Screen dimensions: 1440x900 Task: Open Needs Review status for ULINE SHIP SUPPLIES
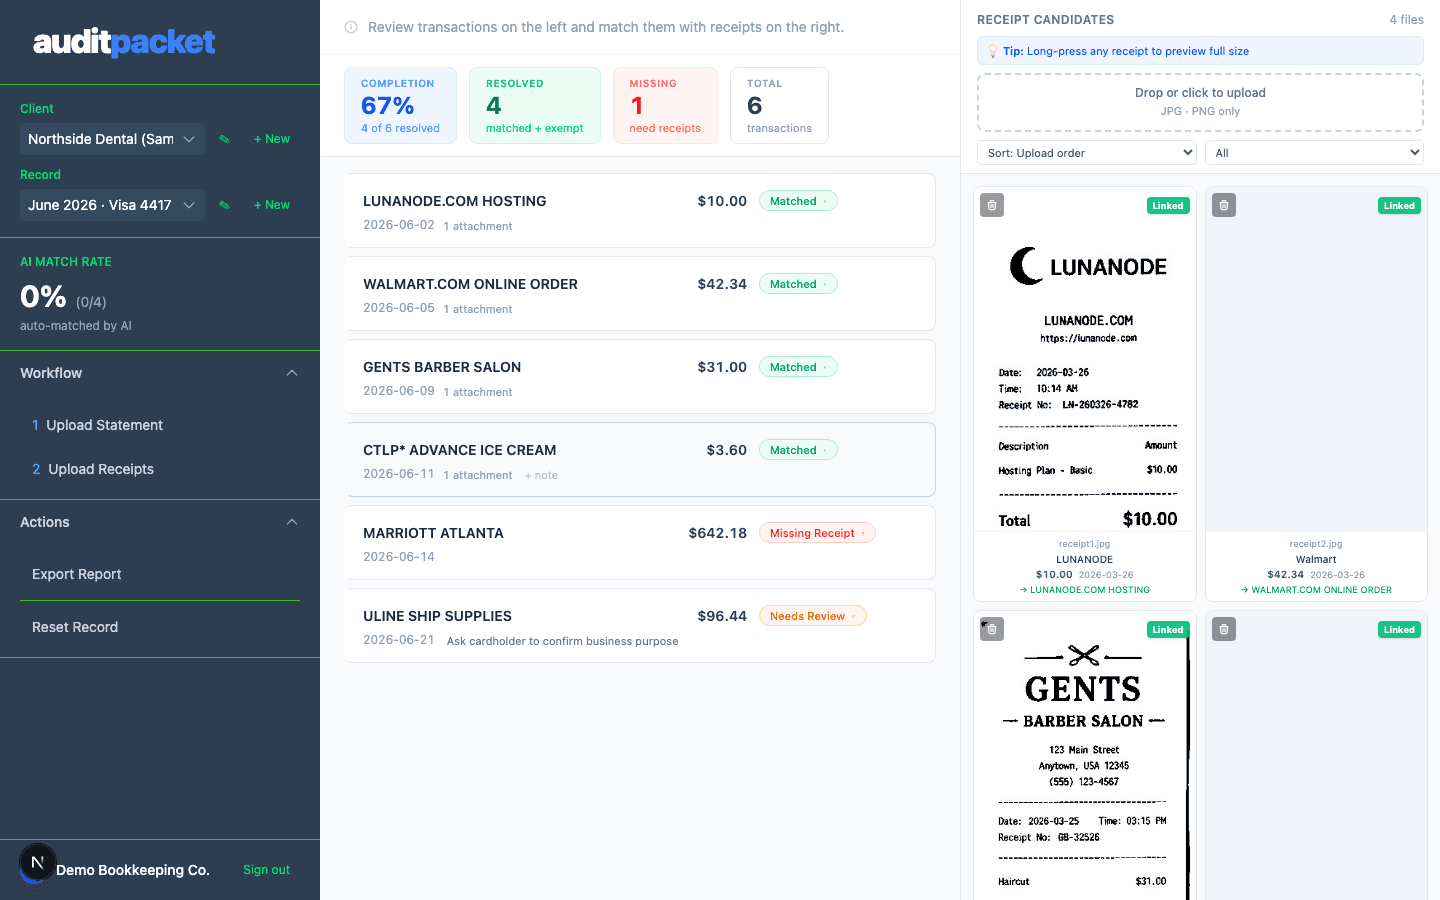click(812, 616)
